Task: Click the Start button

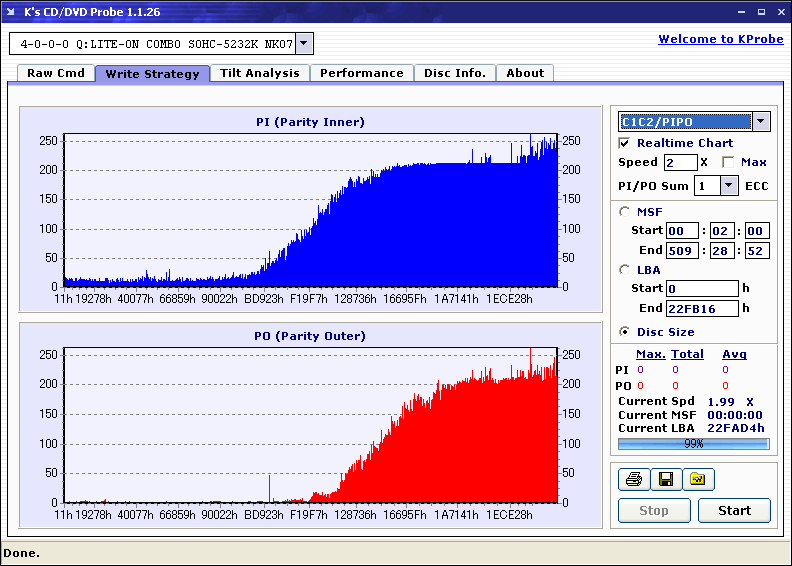Action: coord(734,510)
